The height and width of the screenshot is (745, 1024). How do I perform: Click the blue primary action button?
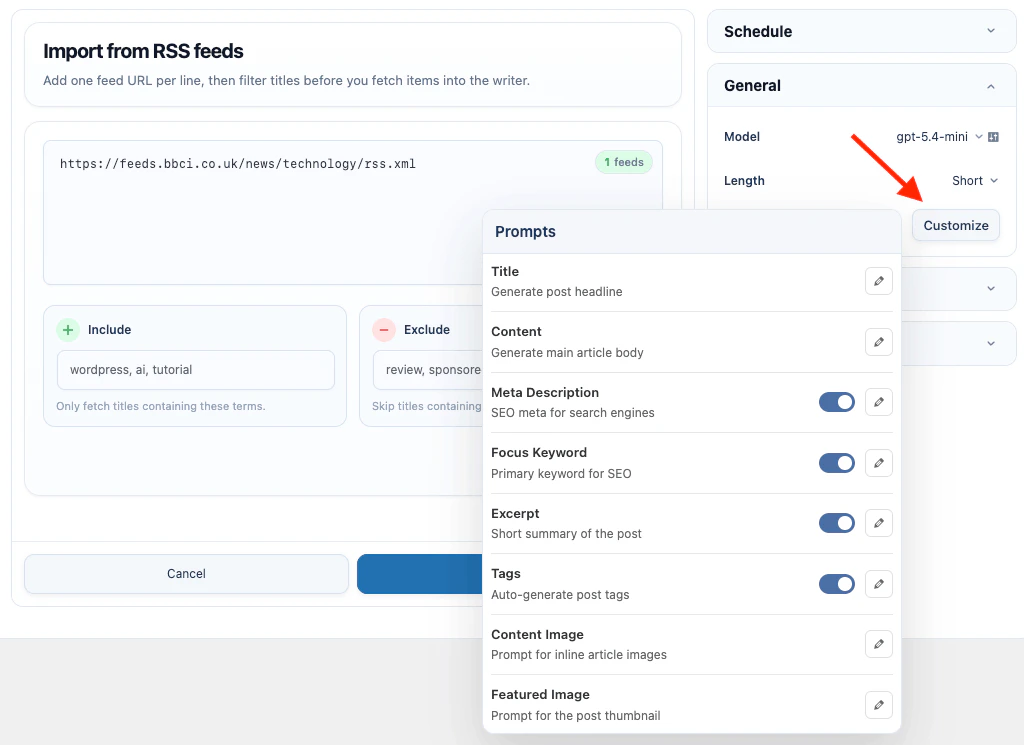[420, 574]
